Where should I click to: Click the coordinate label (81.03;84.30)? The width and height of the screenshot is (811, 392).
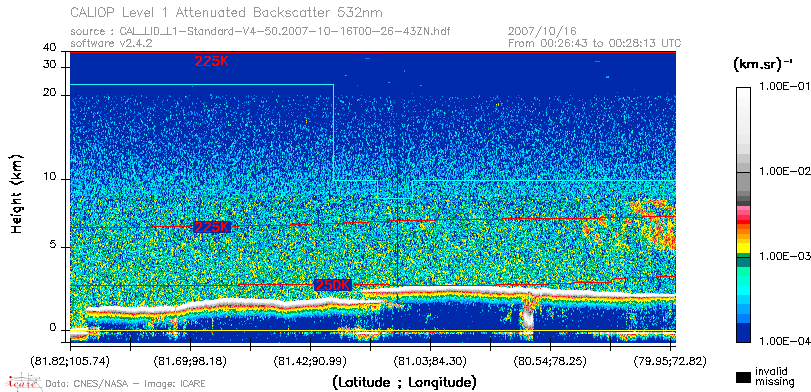431,360
